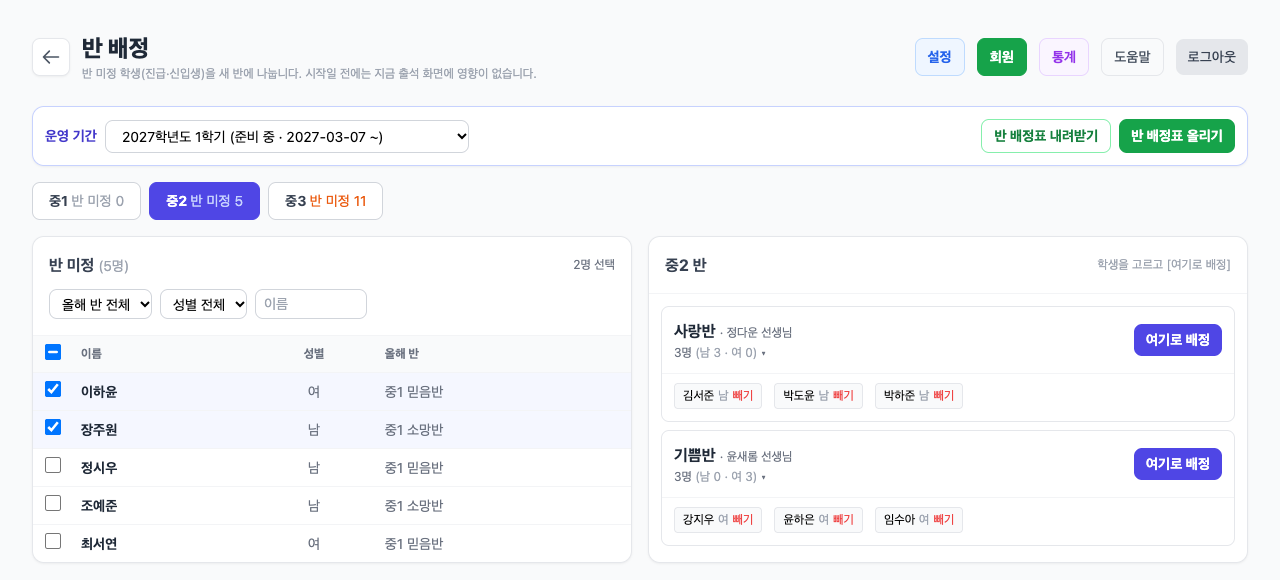Check the checkbox for 정시우
Viewport: 1280px width, 580px height.
pyautogui.click(x=53, y=466)
